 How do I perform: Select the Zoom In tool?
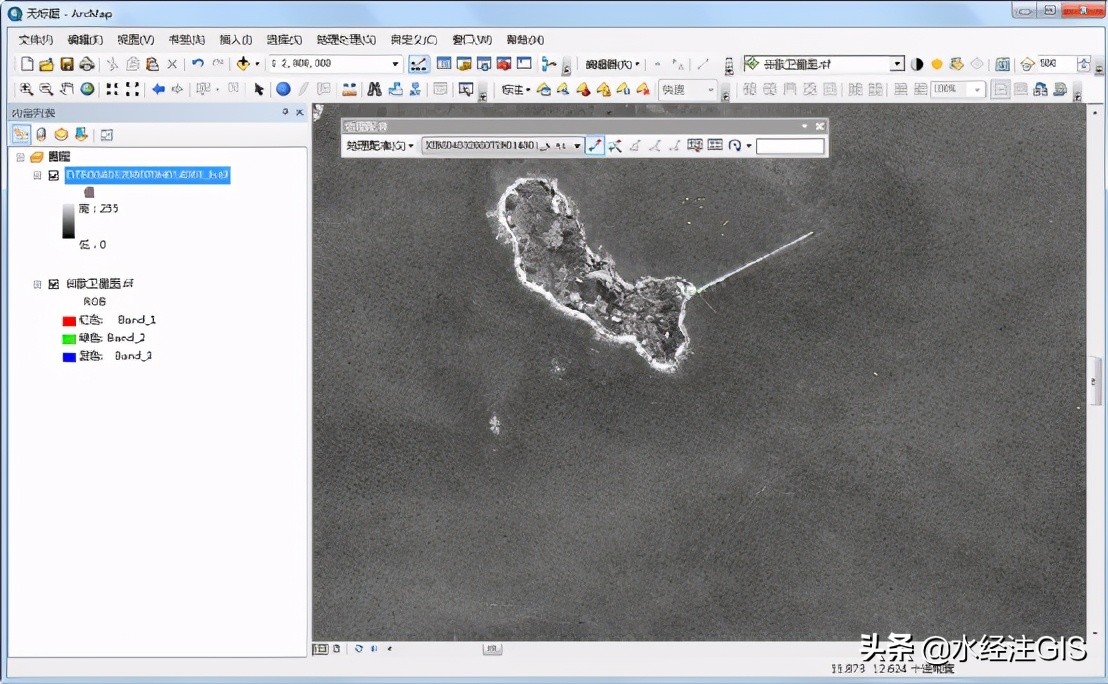(27, 89)
